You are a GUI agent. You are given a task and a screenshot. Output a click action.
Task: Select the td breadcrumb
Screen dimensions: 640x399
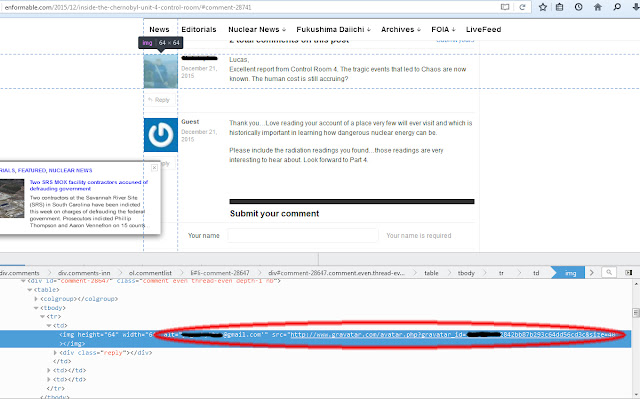(536, 273)
